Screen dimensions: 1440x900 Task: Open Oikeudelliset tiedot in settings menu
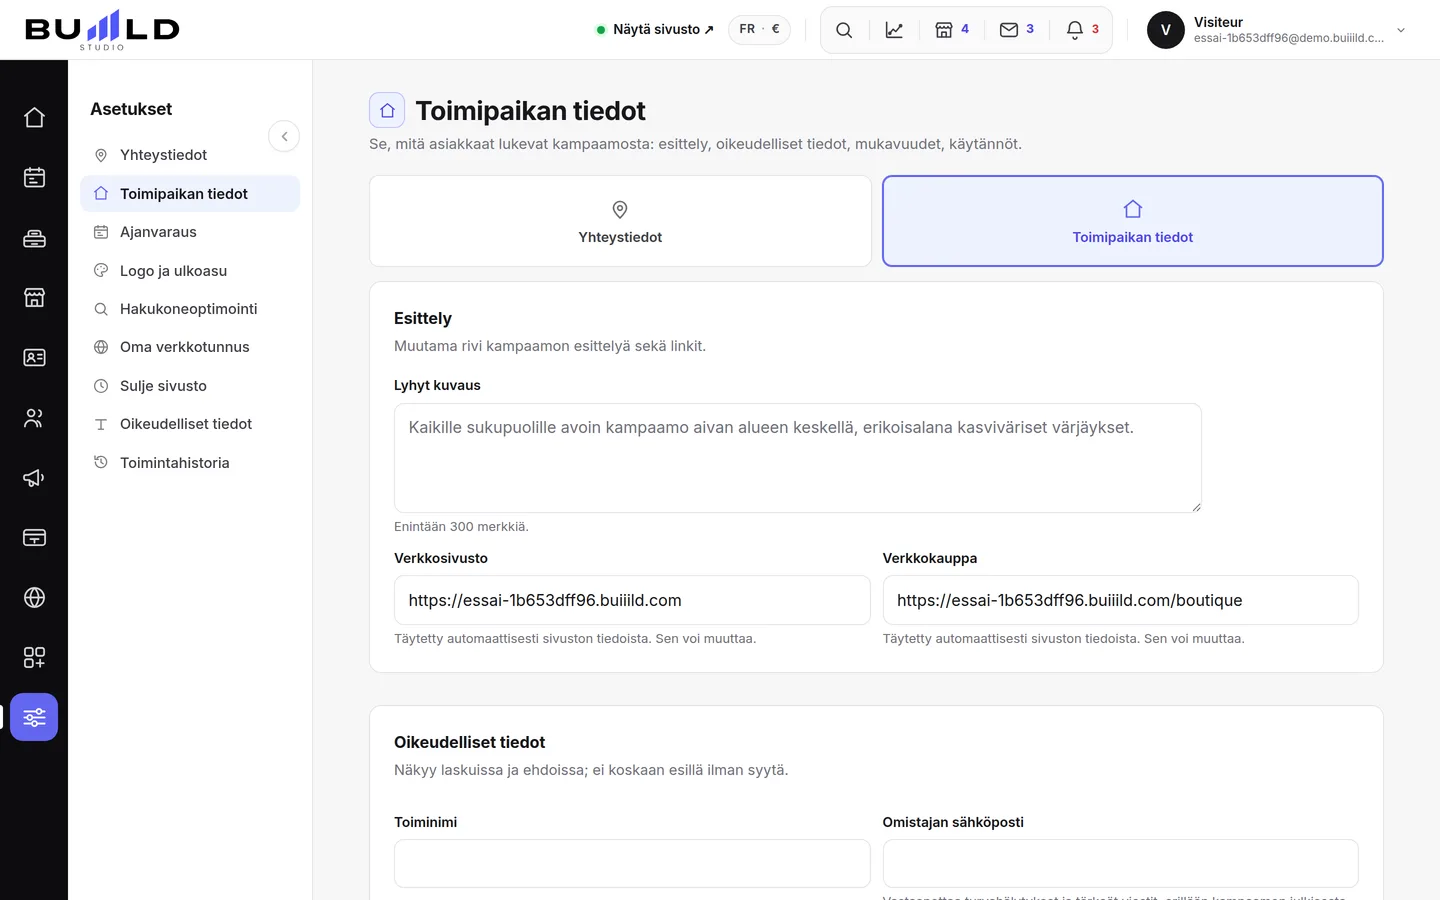pyautogui.click(x=190, y=424)
